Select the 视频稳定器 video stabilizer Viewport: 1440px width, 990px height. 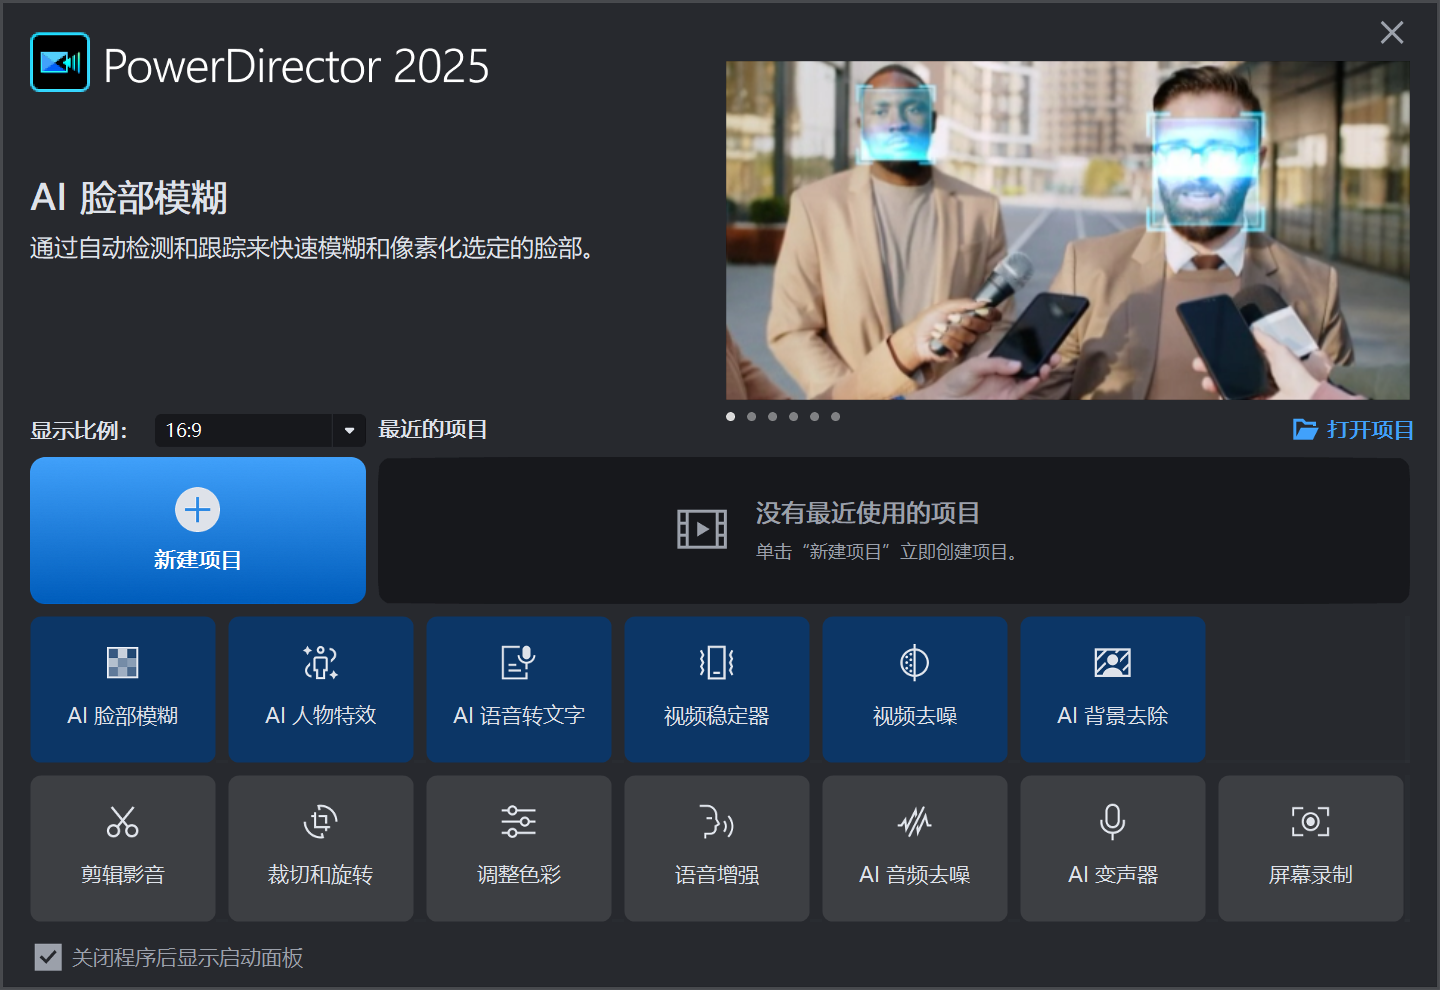(717, 689)
